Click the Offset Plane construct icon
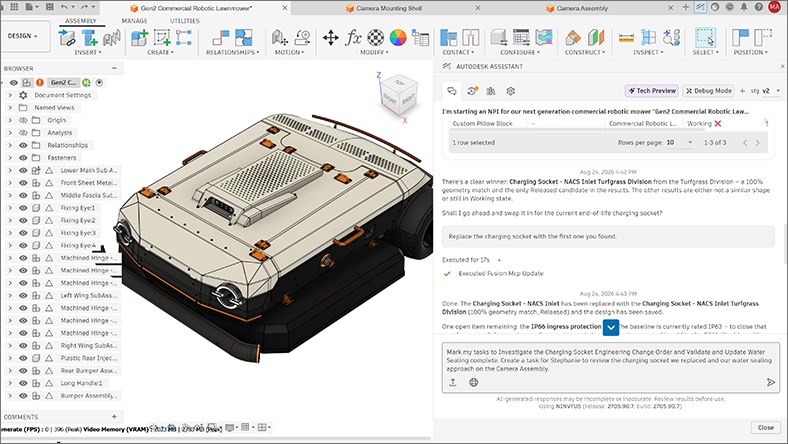Screen dimensions: 788x444 [573, 38]
